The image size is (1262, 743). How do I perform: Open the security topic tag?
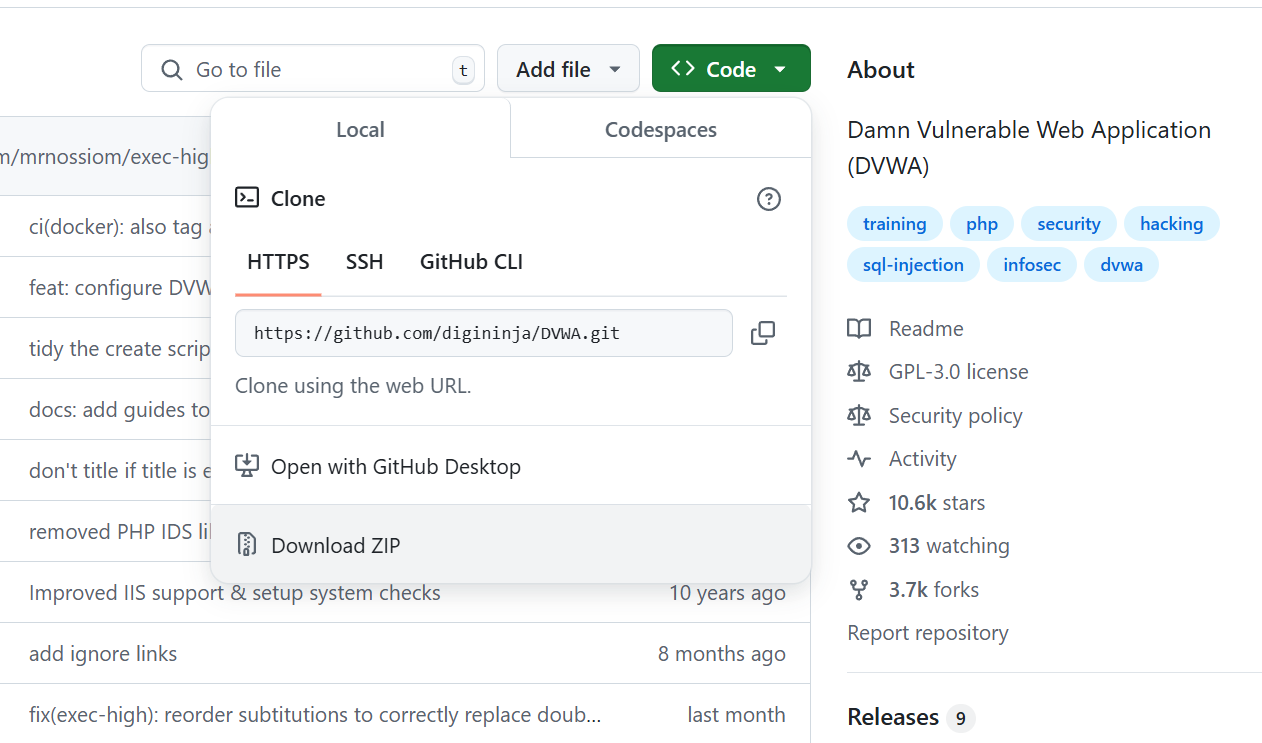(x=1069, y=224)
